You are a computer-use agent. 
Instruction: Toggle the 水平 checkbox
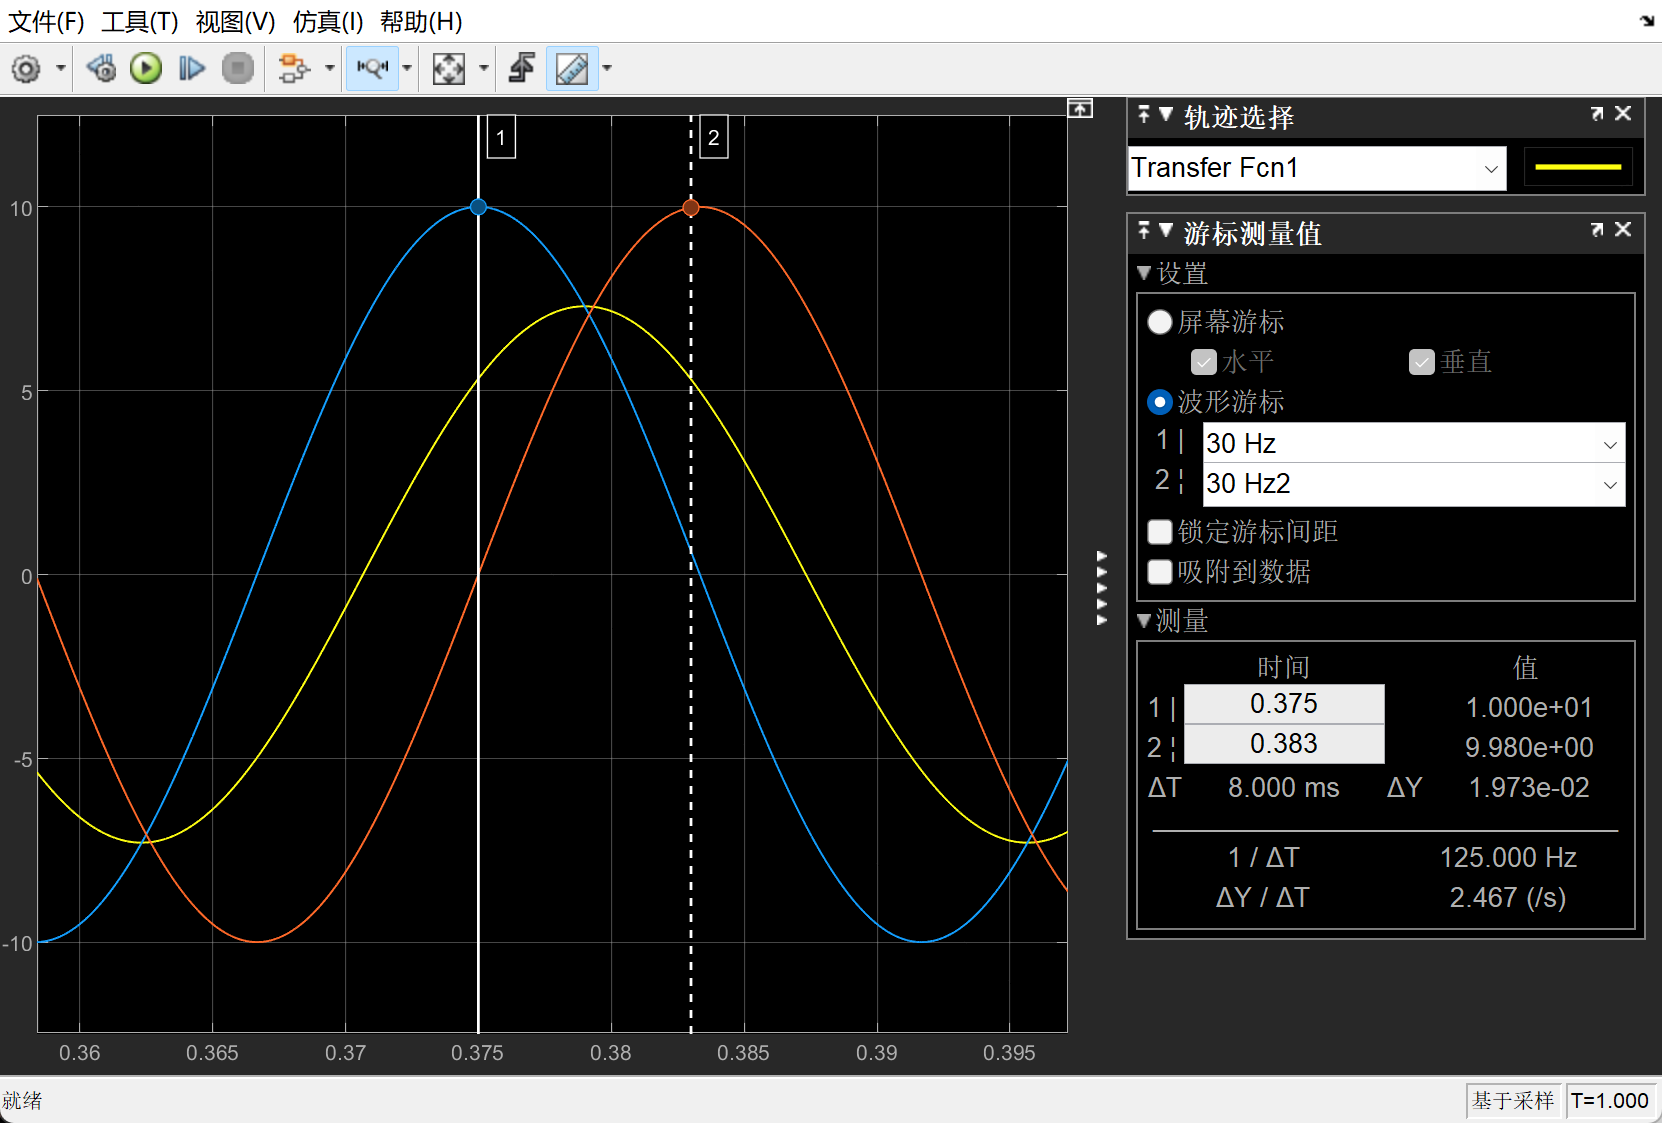1204,362
